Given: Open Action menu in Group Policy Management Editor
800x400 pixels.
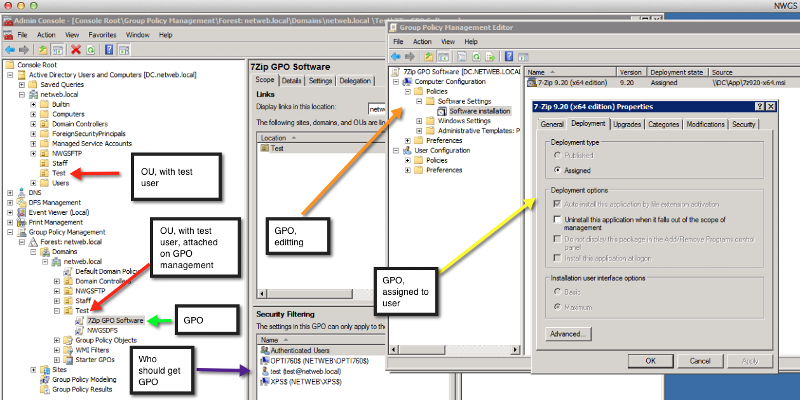Looking at the screenshot, I should pos(422,42).
